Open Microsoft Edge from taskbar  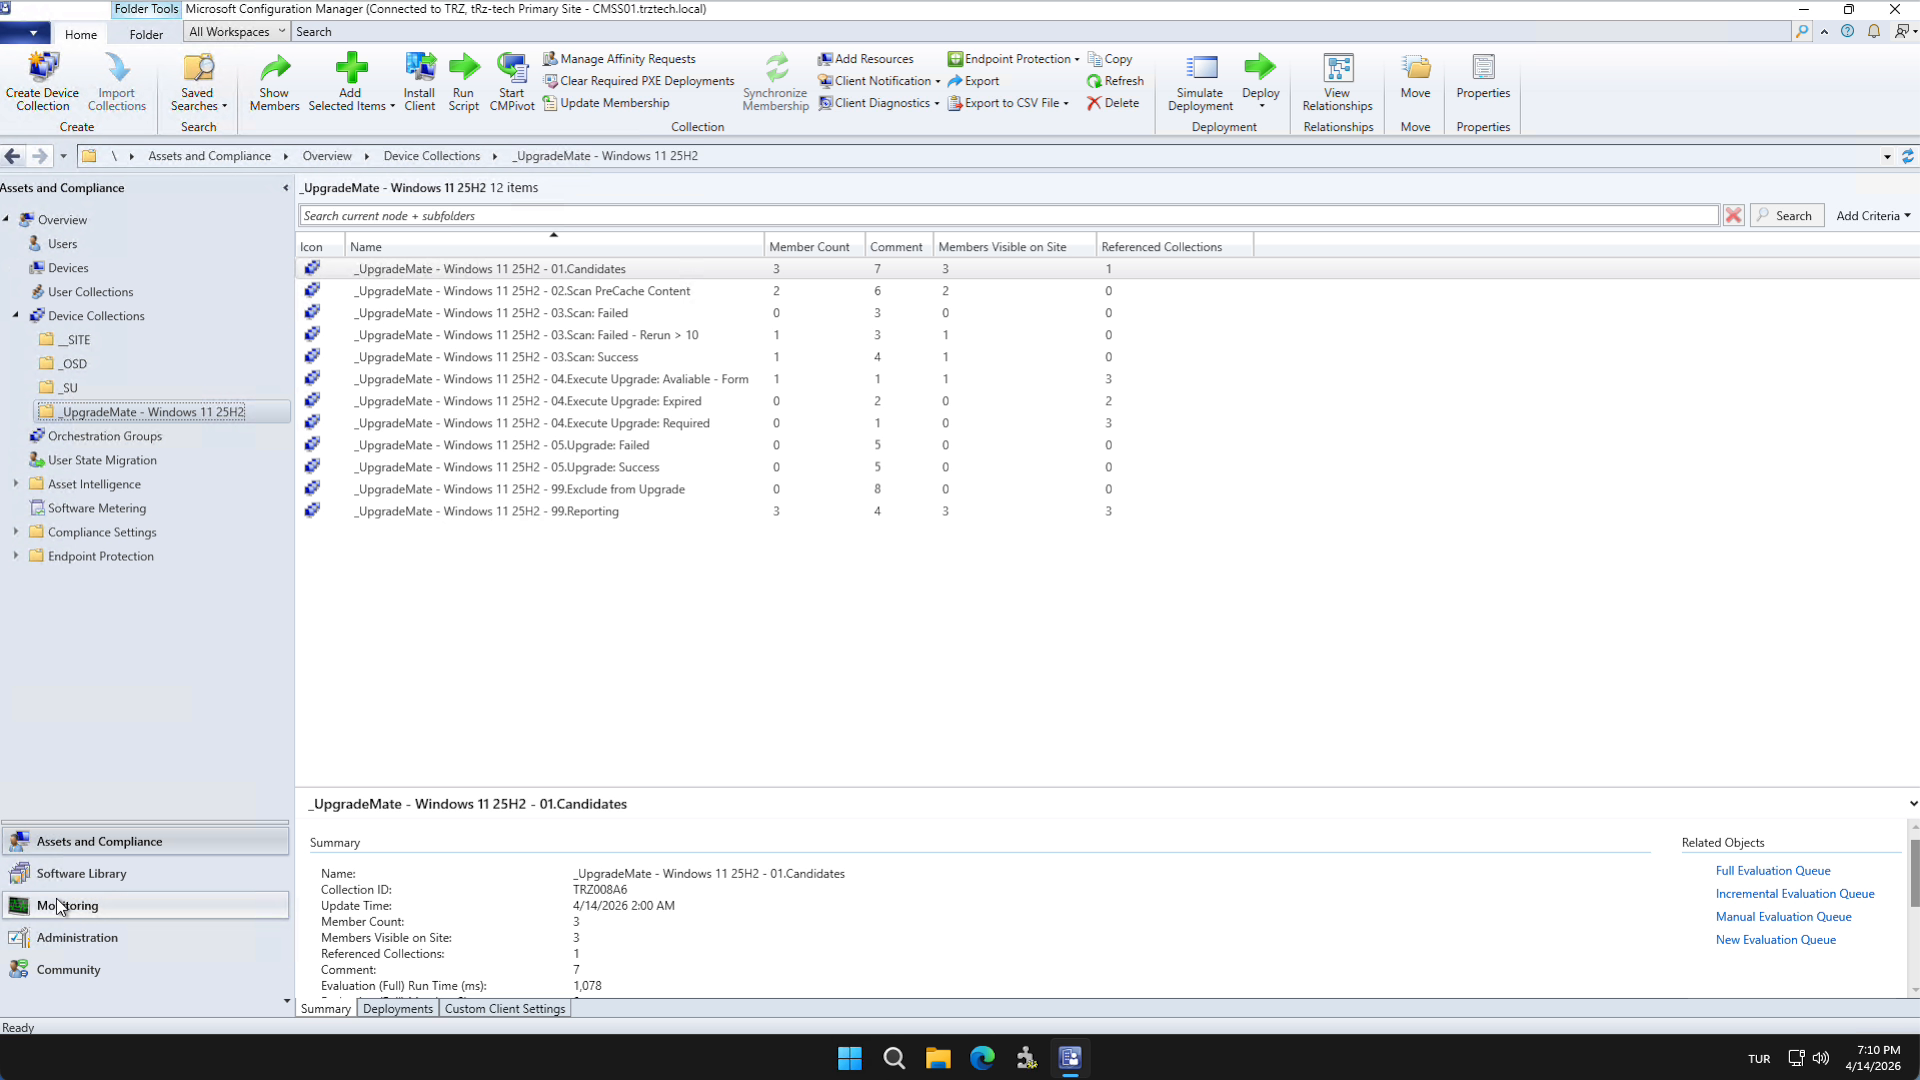pos(982,1058)
